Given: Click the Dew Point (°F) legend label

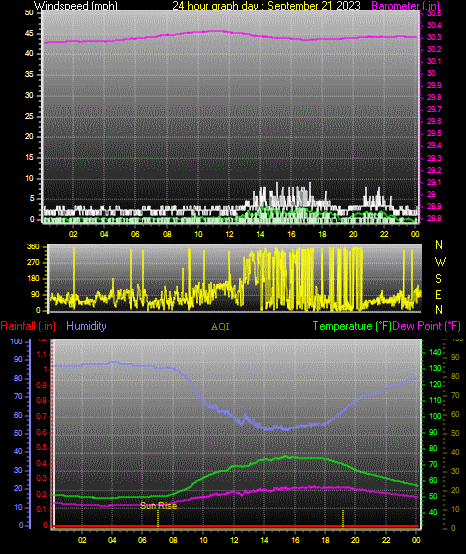Looking at the screenshot, I should coord(427,326).
